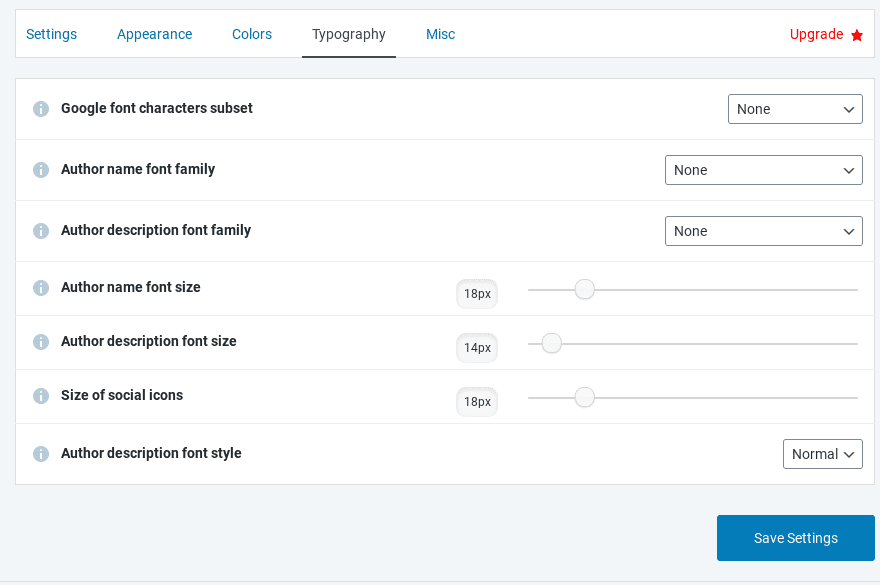The height and width of the screenshot is (585, 880).
Task: Click the Author name font size slider handle
Action: point(584,289)
